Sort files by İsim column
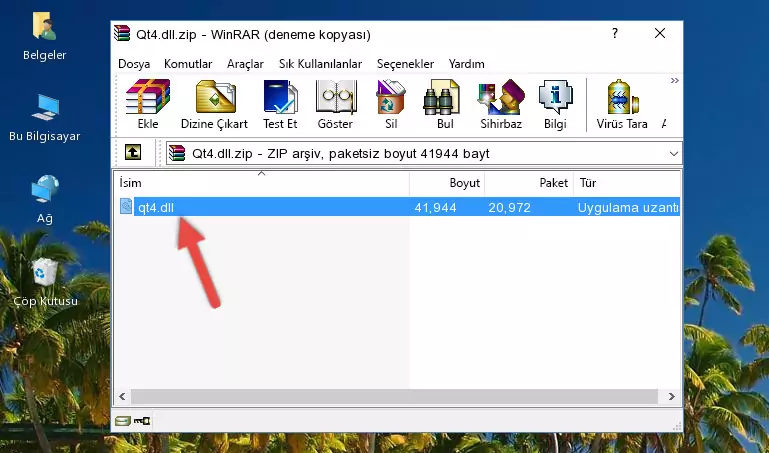 262,183
